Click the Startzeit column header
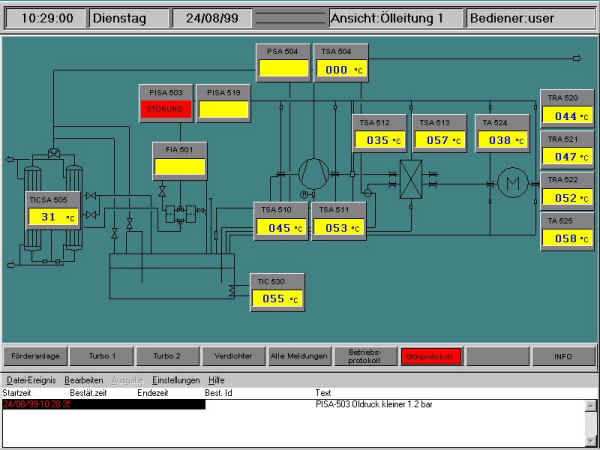 [x=17, y=393]
